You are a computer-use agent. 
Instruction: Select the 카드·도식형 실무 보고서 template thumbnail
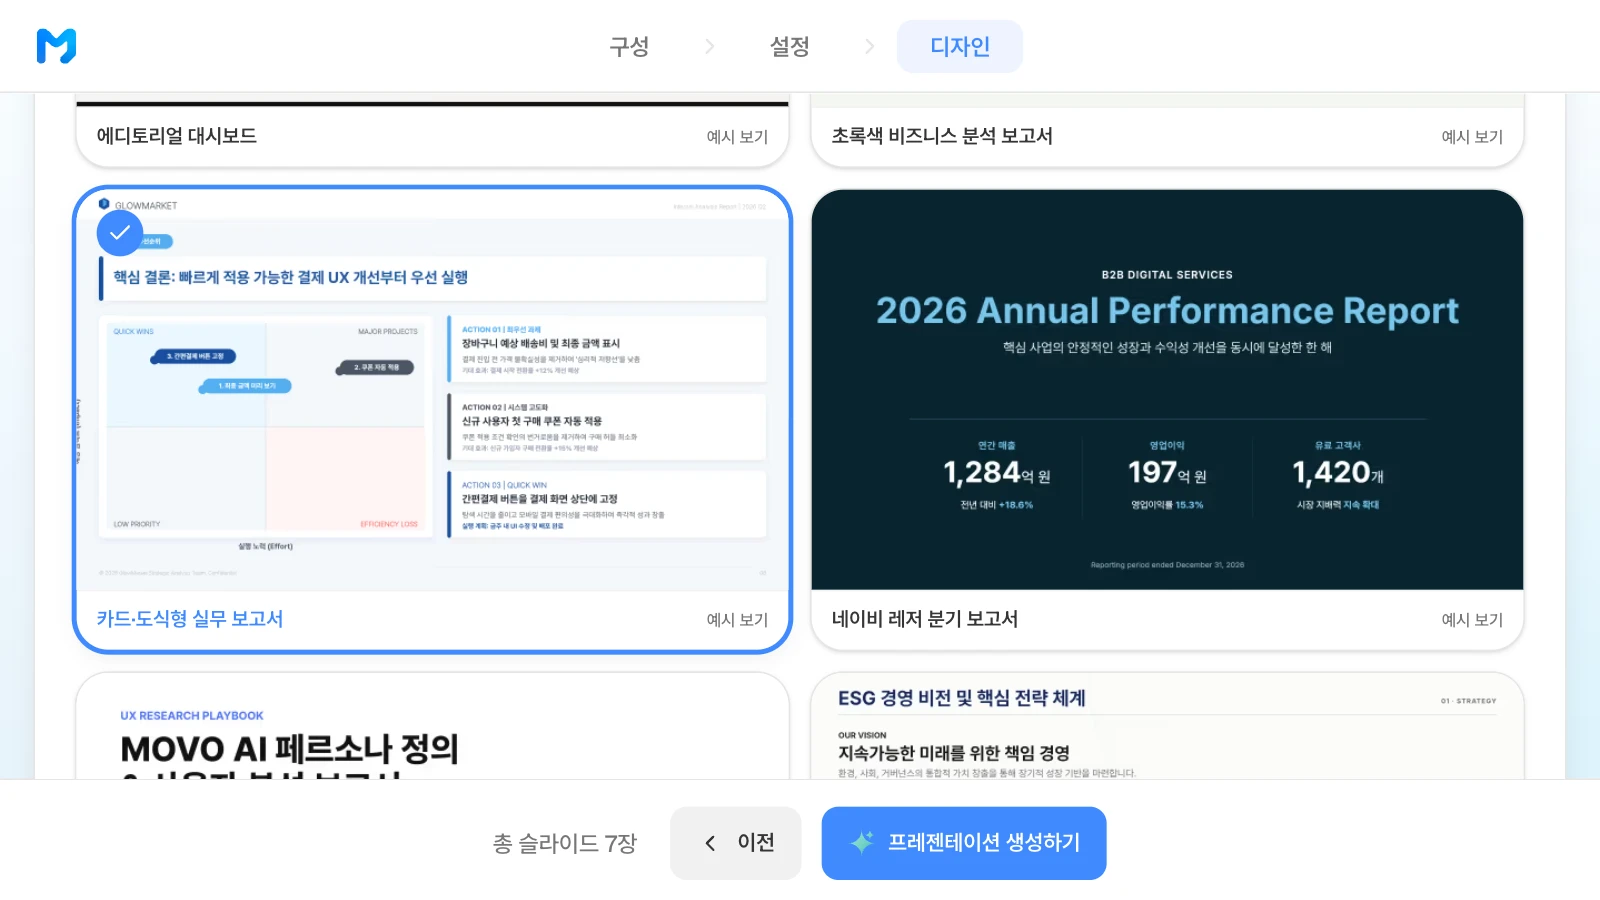[x=433, y=390]
